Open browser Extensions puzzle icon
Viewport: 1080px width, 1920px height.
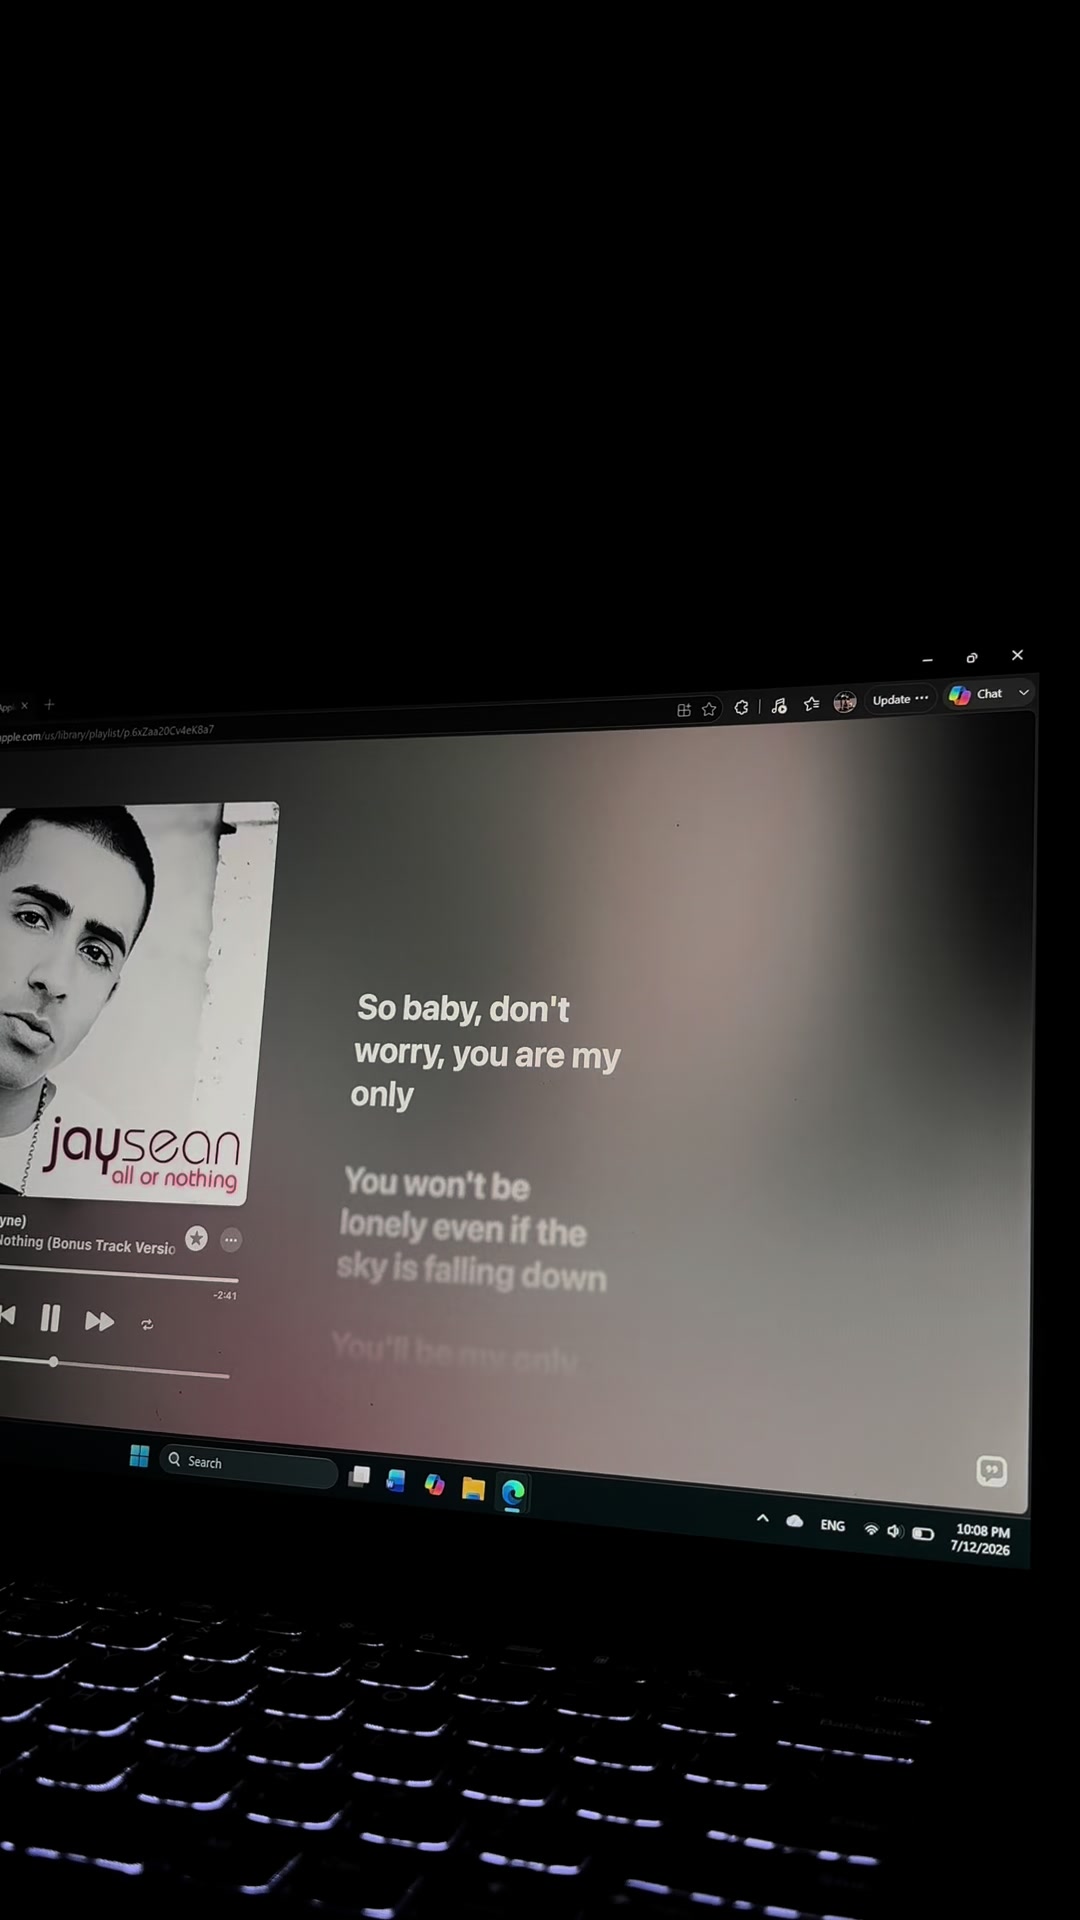(x=741, y=707)
